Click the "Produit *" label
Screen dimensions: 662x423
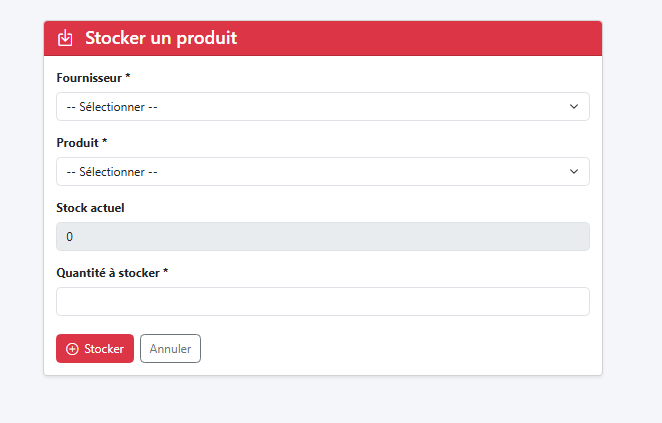tap(81, 143)
